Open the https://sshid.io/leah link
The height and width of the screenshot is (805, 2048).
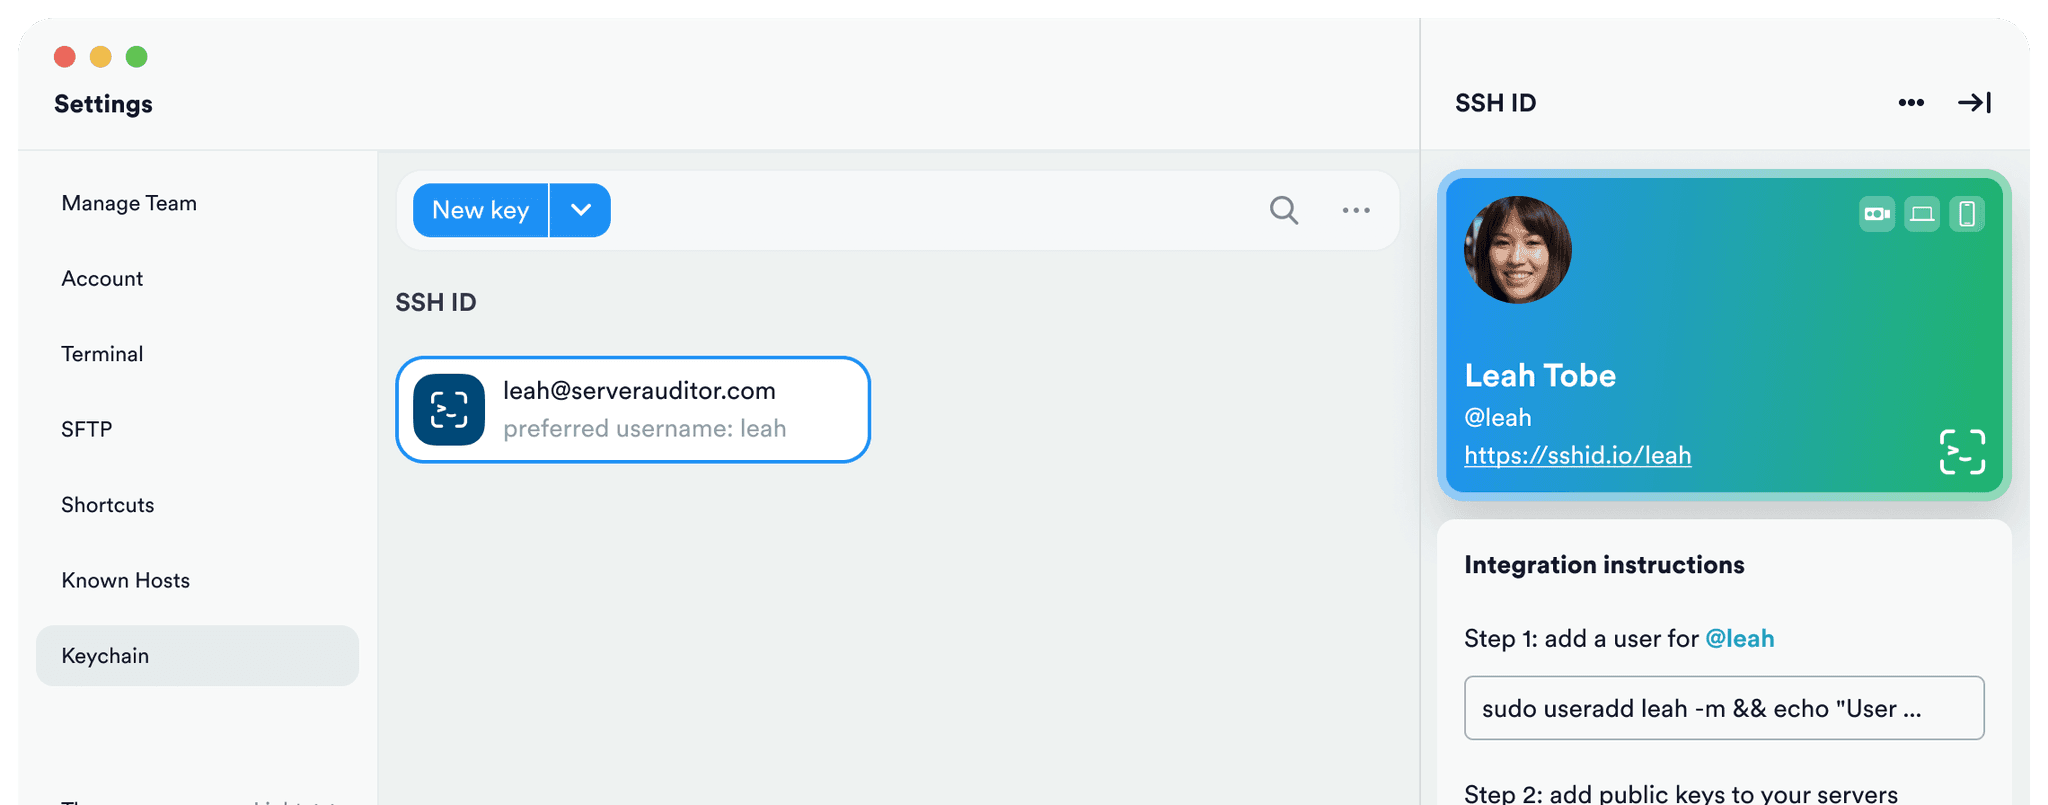(1577, 456)
